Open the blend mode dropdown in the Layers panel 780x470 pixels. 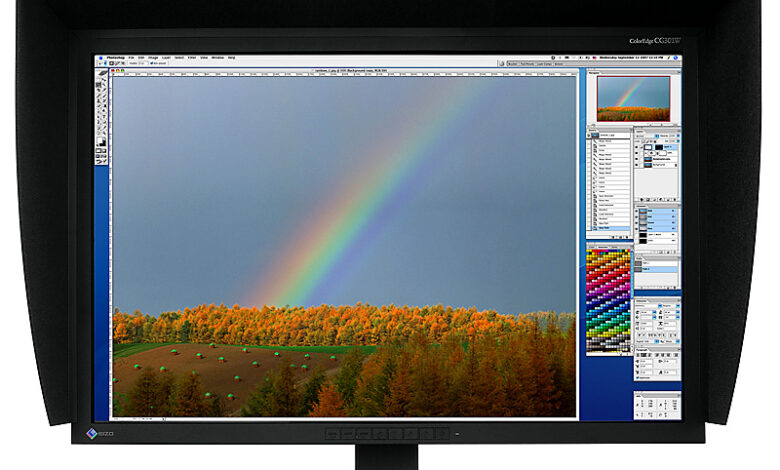click(647, 136)
